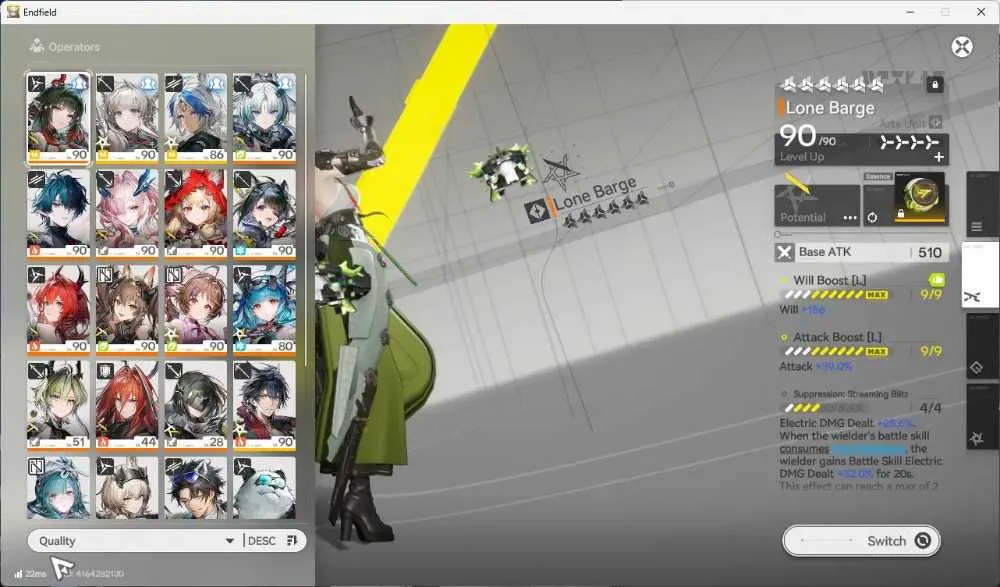The width and height of the screenshot is (1000, 587).
Task: Click the plus icon in the Level Up bar
Action: coord(939,157)
